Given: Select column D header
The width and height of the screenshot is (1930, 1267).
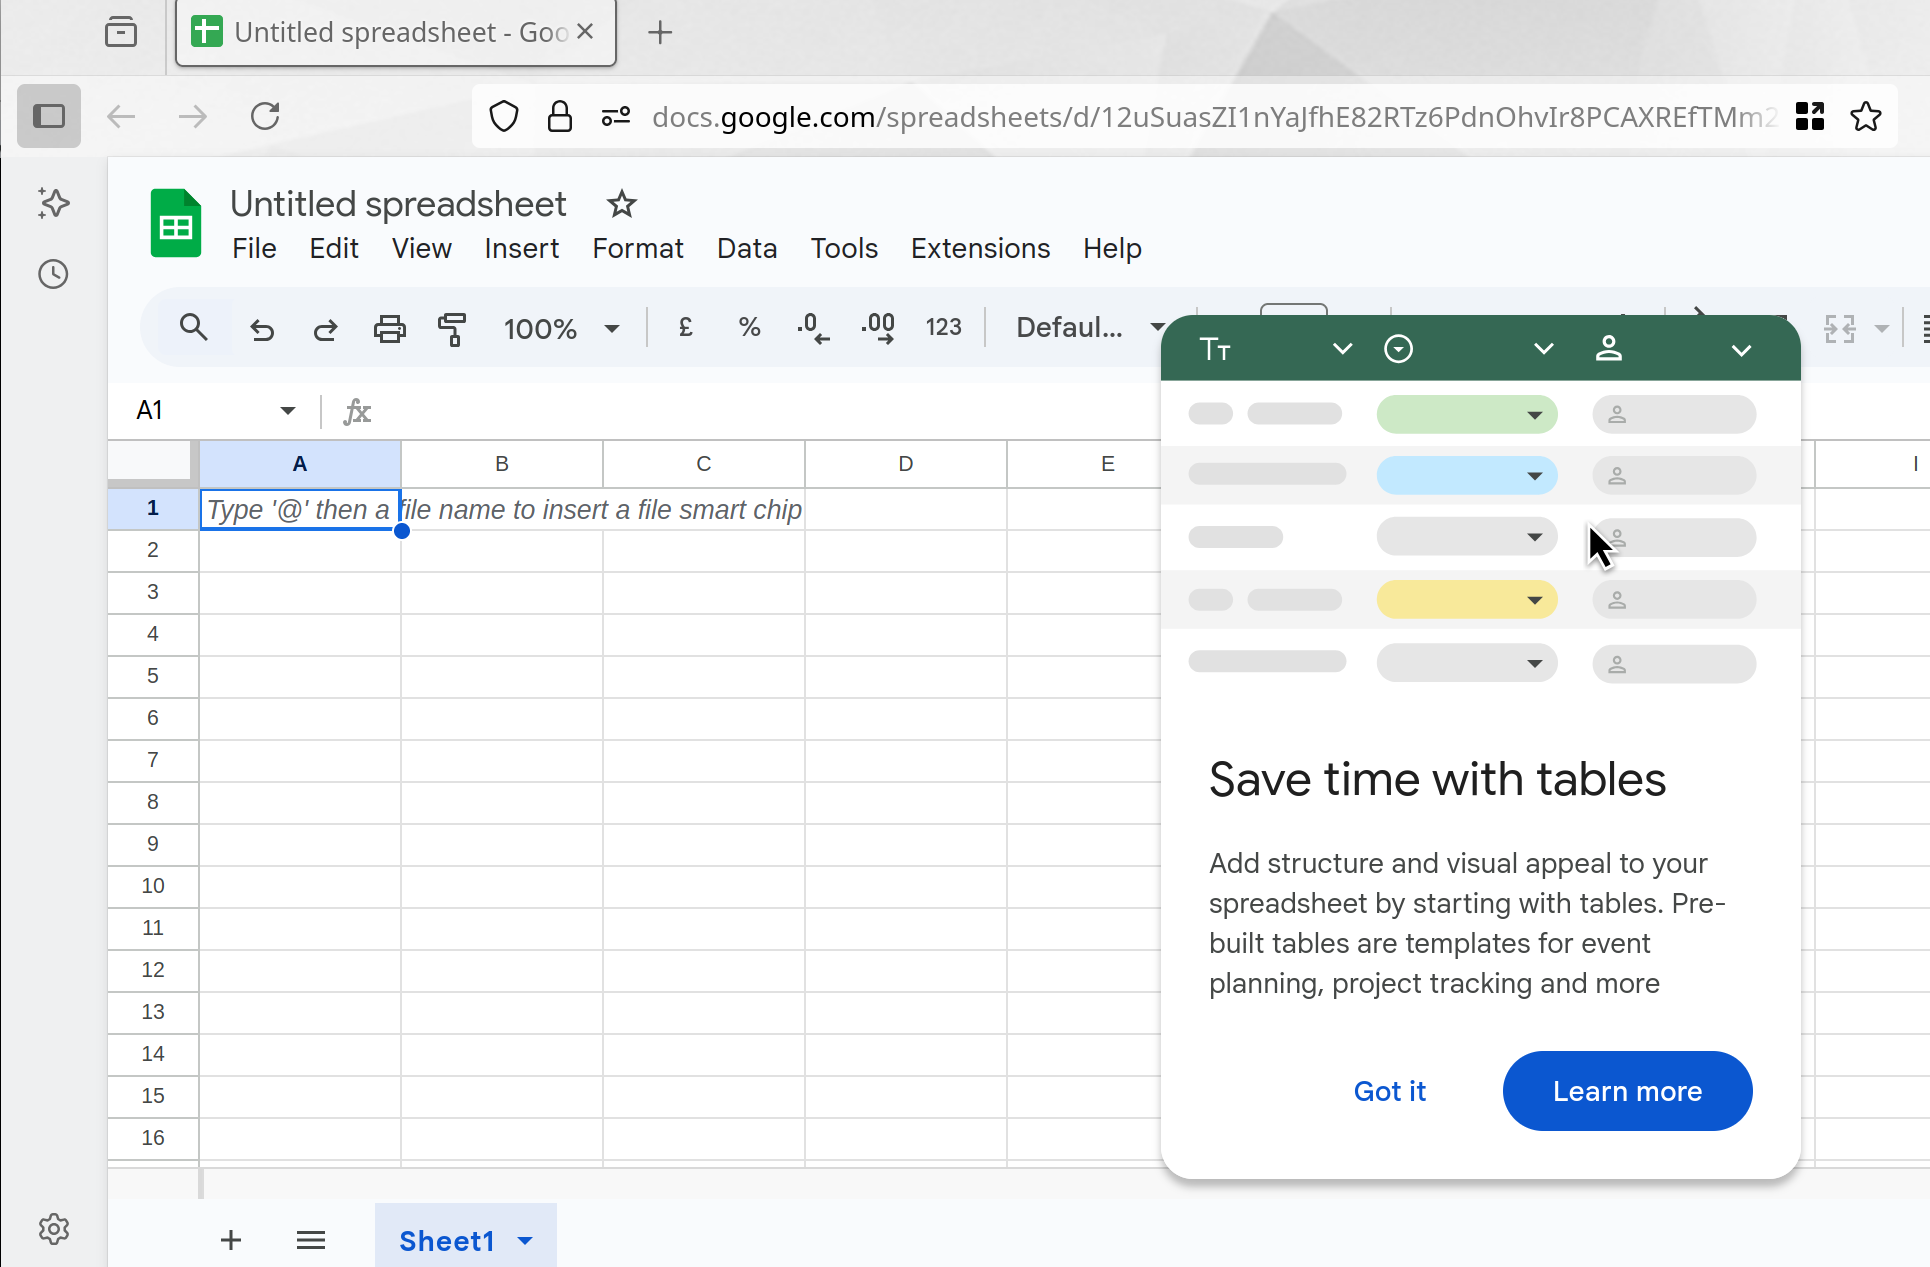Looking at the screenshot, I should (x=906, y=464).
